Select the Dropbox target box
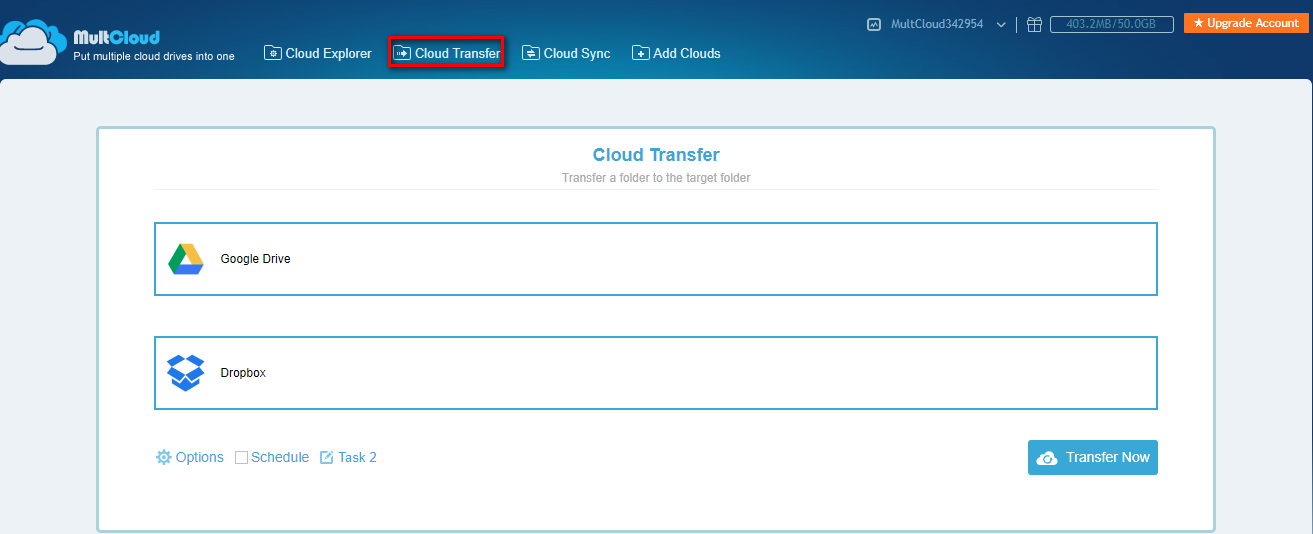Viewport: 1313px width, 534px height. pos(656,373)
